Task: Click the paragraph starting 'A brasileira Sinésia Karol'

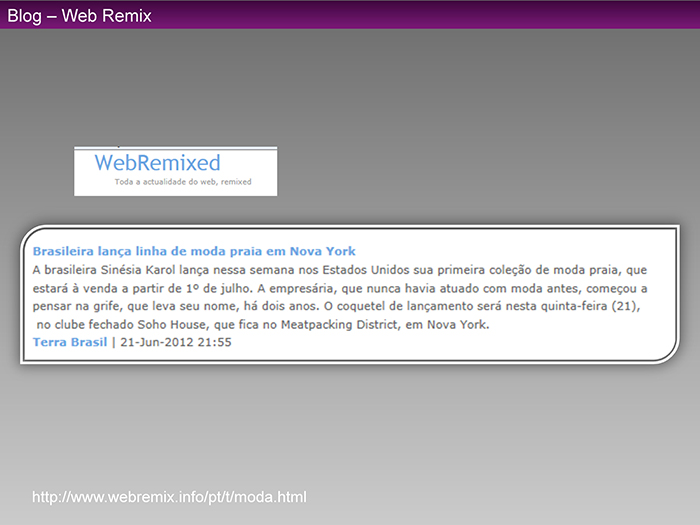Action: point(340,297)
